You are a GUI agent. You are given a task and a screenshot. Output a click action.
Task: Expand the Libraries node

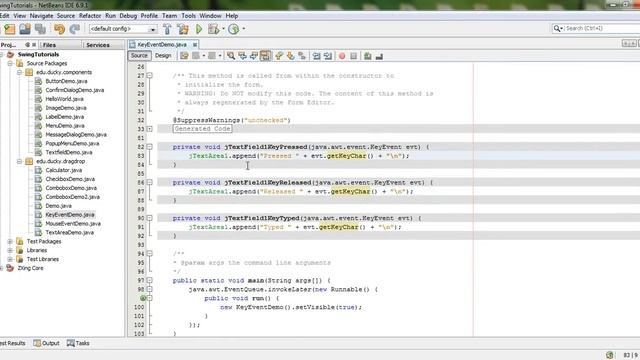(10, 250)
